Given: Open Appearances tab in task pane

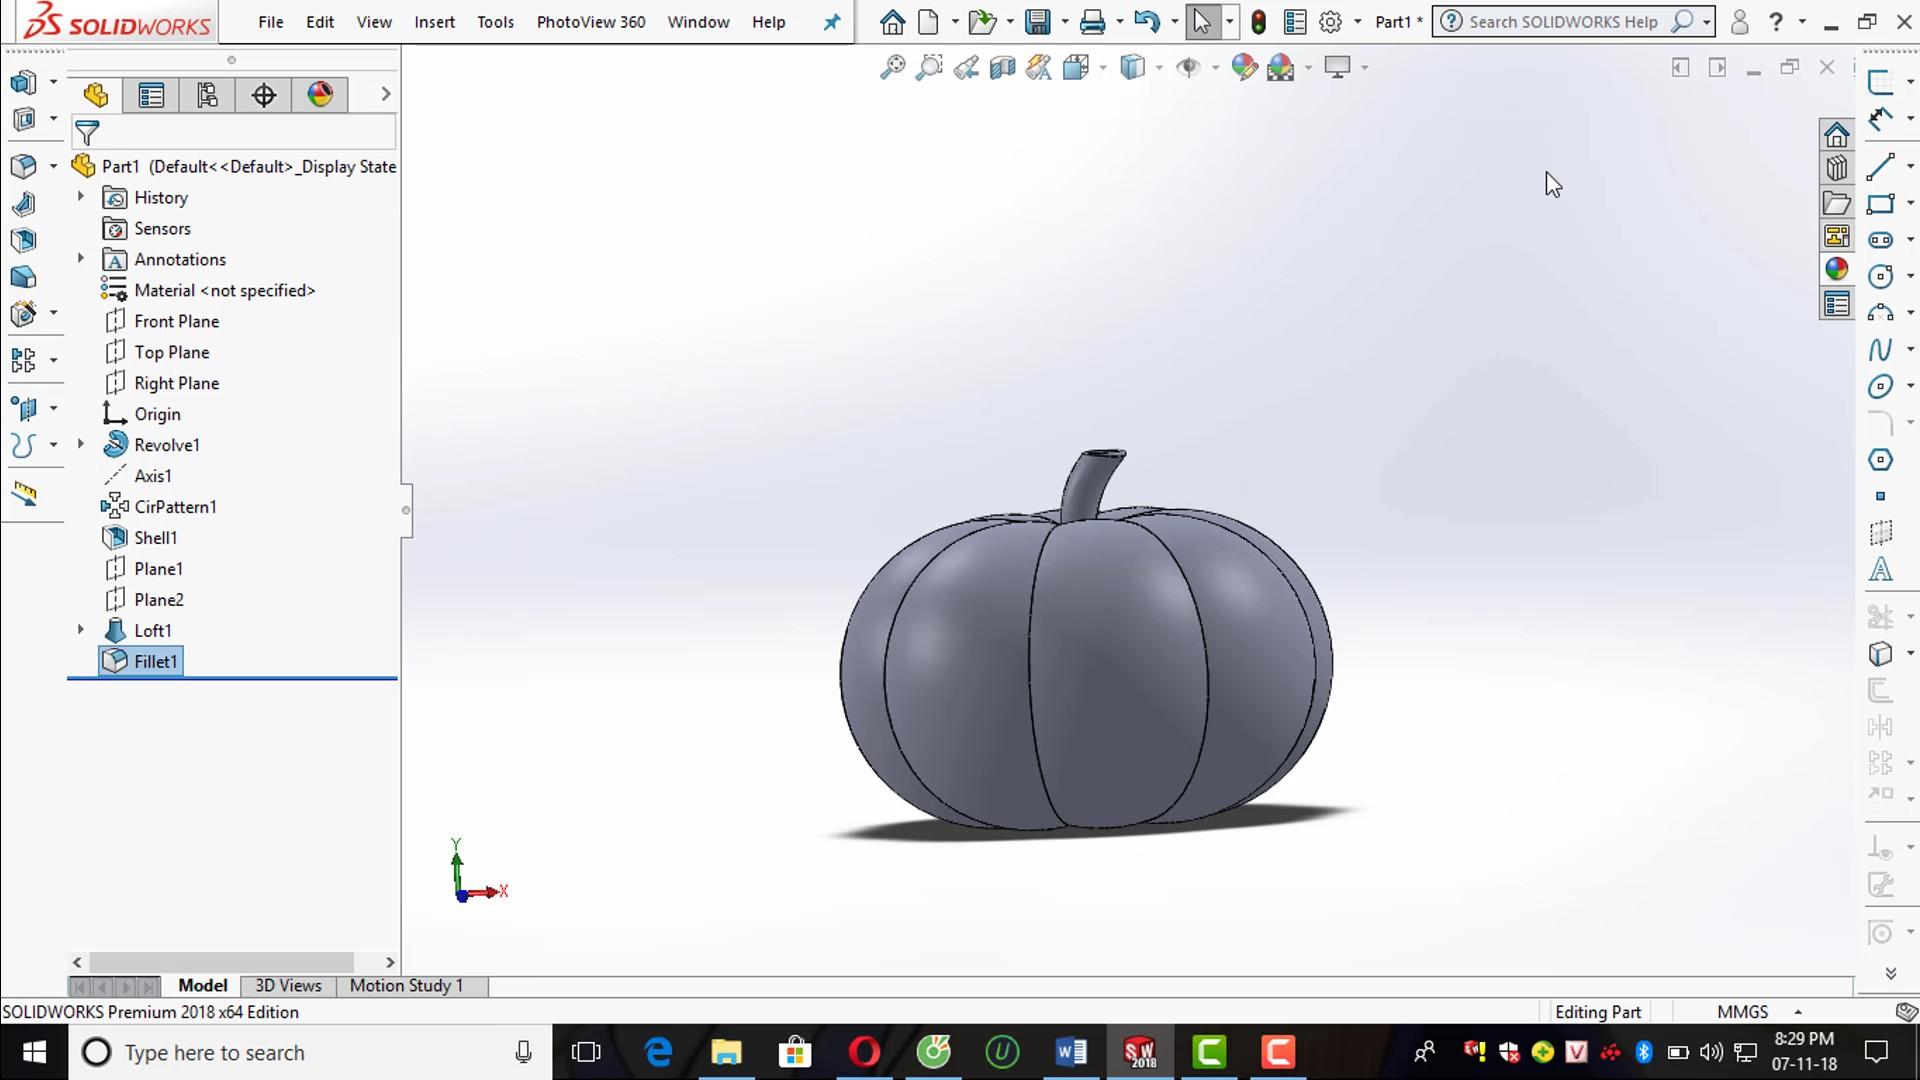Looking at the screenshot, I should click(x=1836, y=269).
